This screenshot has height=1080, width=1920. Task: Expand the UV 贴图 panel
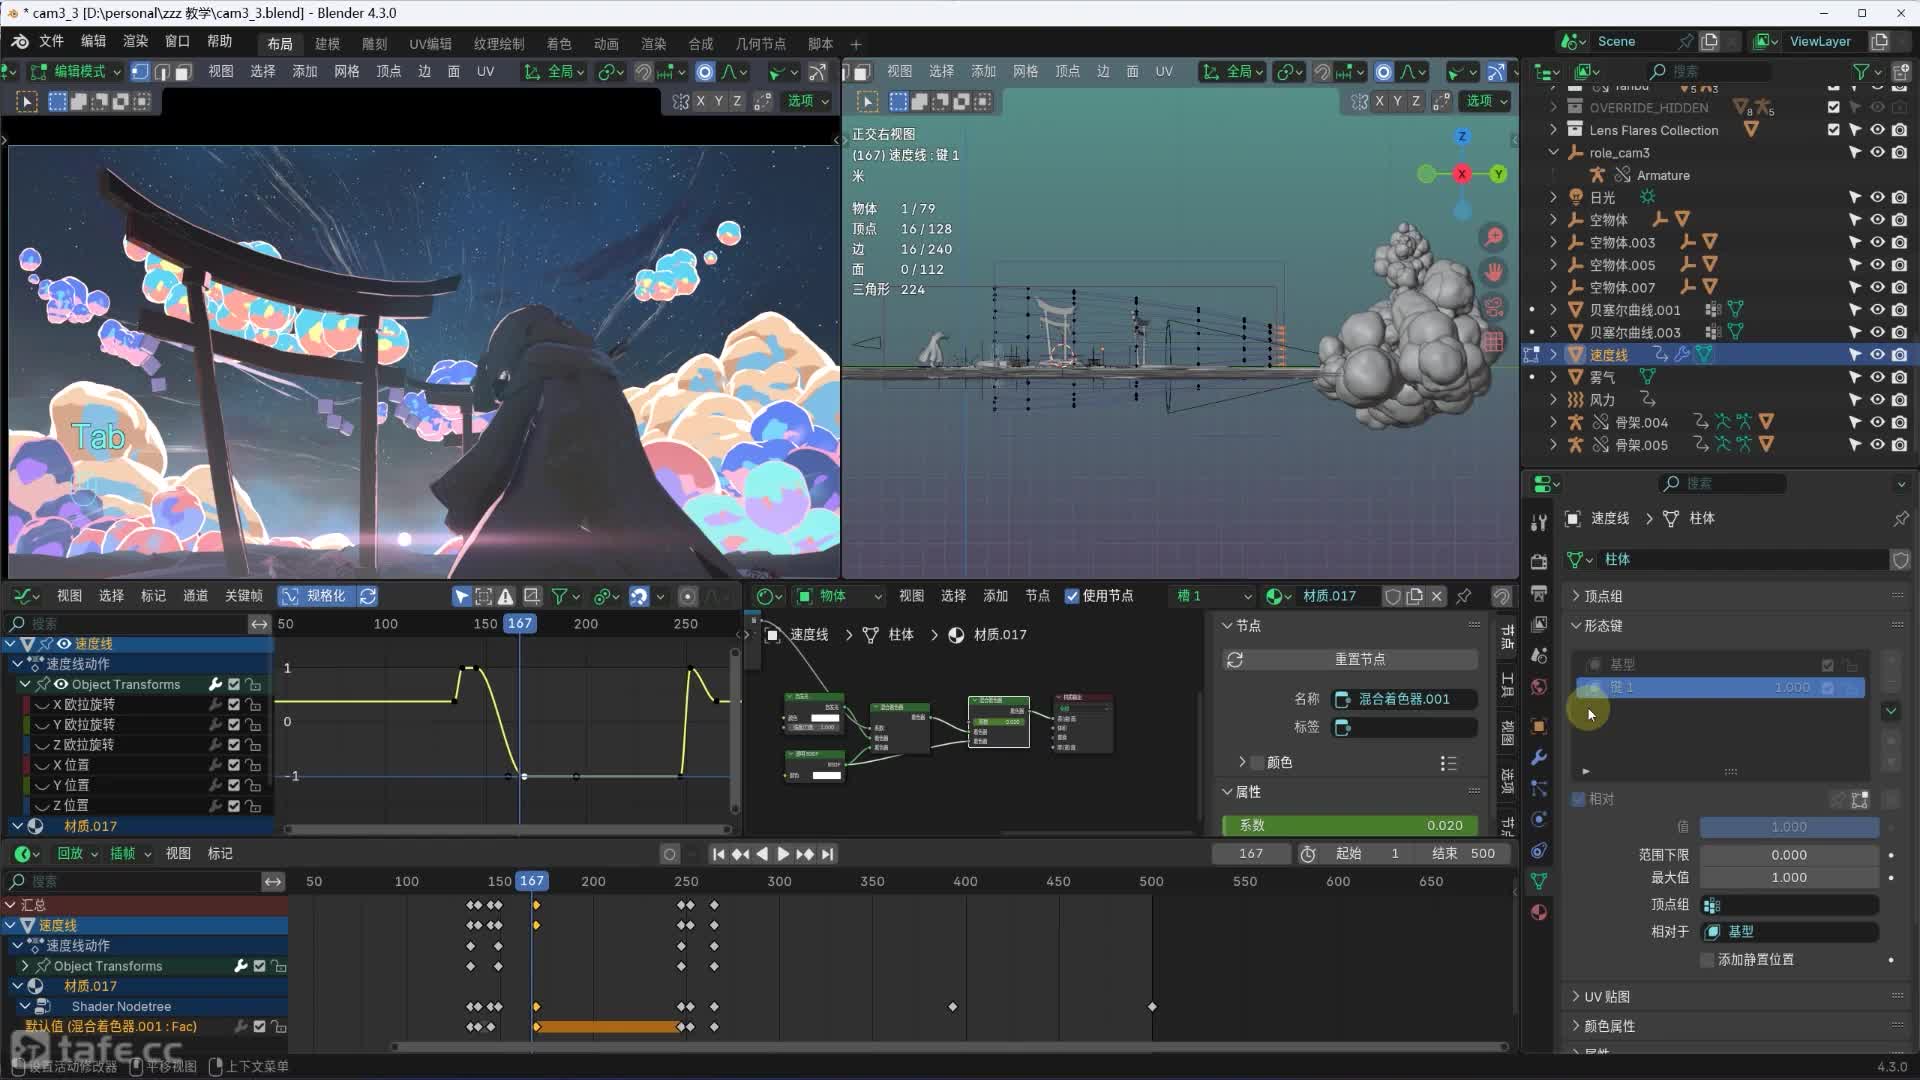point(1607,997)
